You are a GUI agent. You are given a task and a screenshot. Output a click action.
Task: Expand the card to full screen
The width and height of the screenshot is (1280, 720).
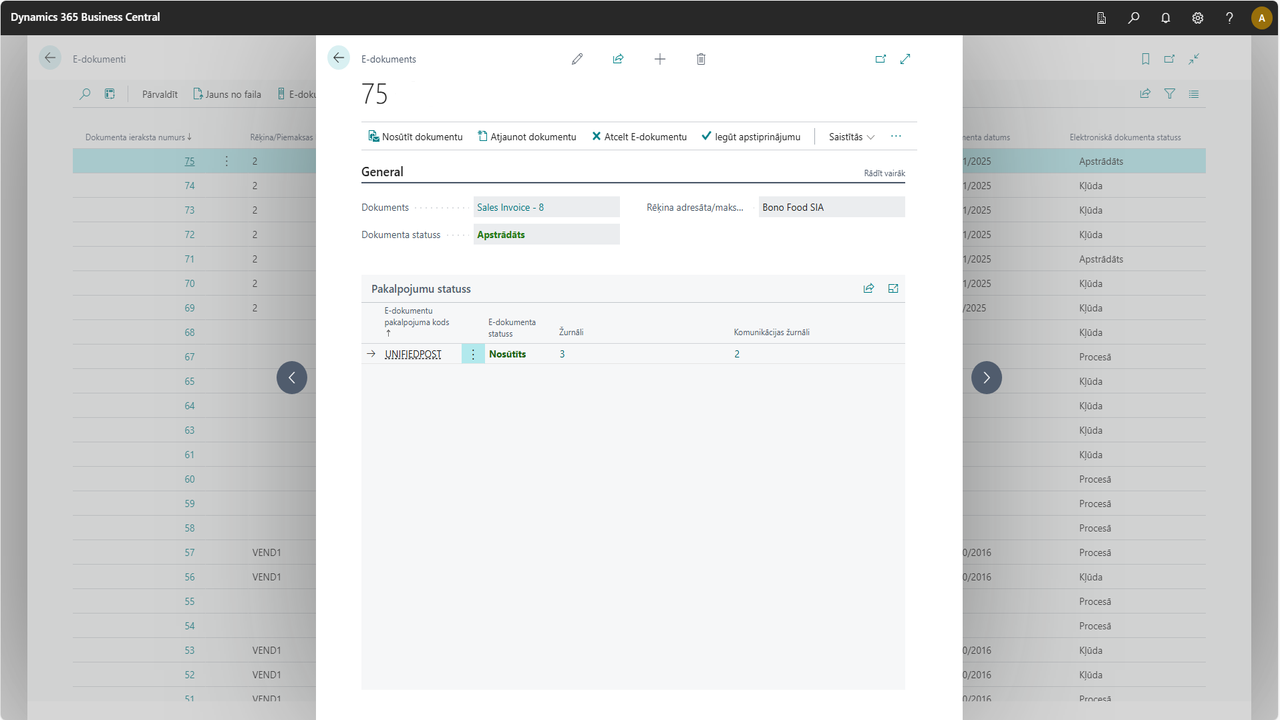coord(905,59)
